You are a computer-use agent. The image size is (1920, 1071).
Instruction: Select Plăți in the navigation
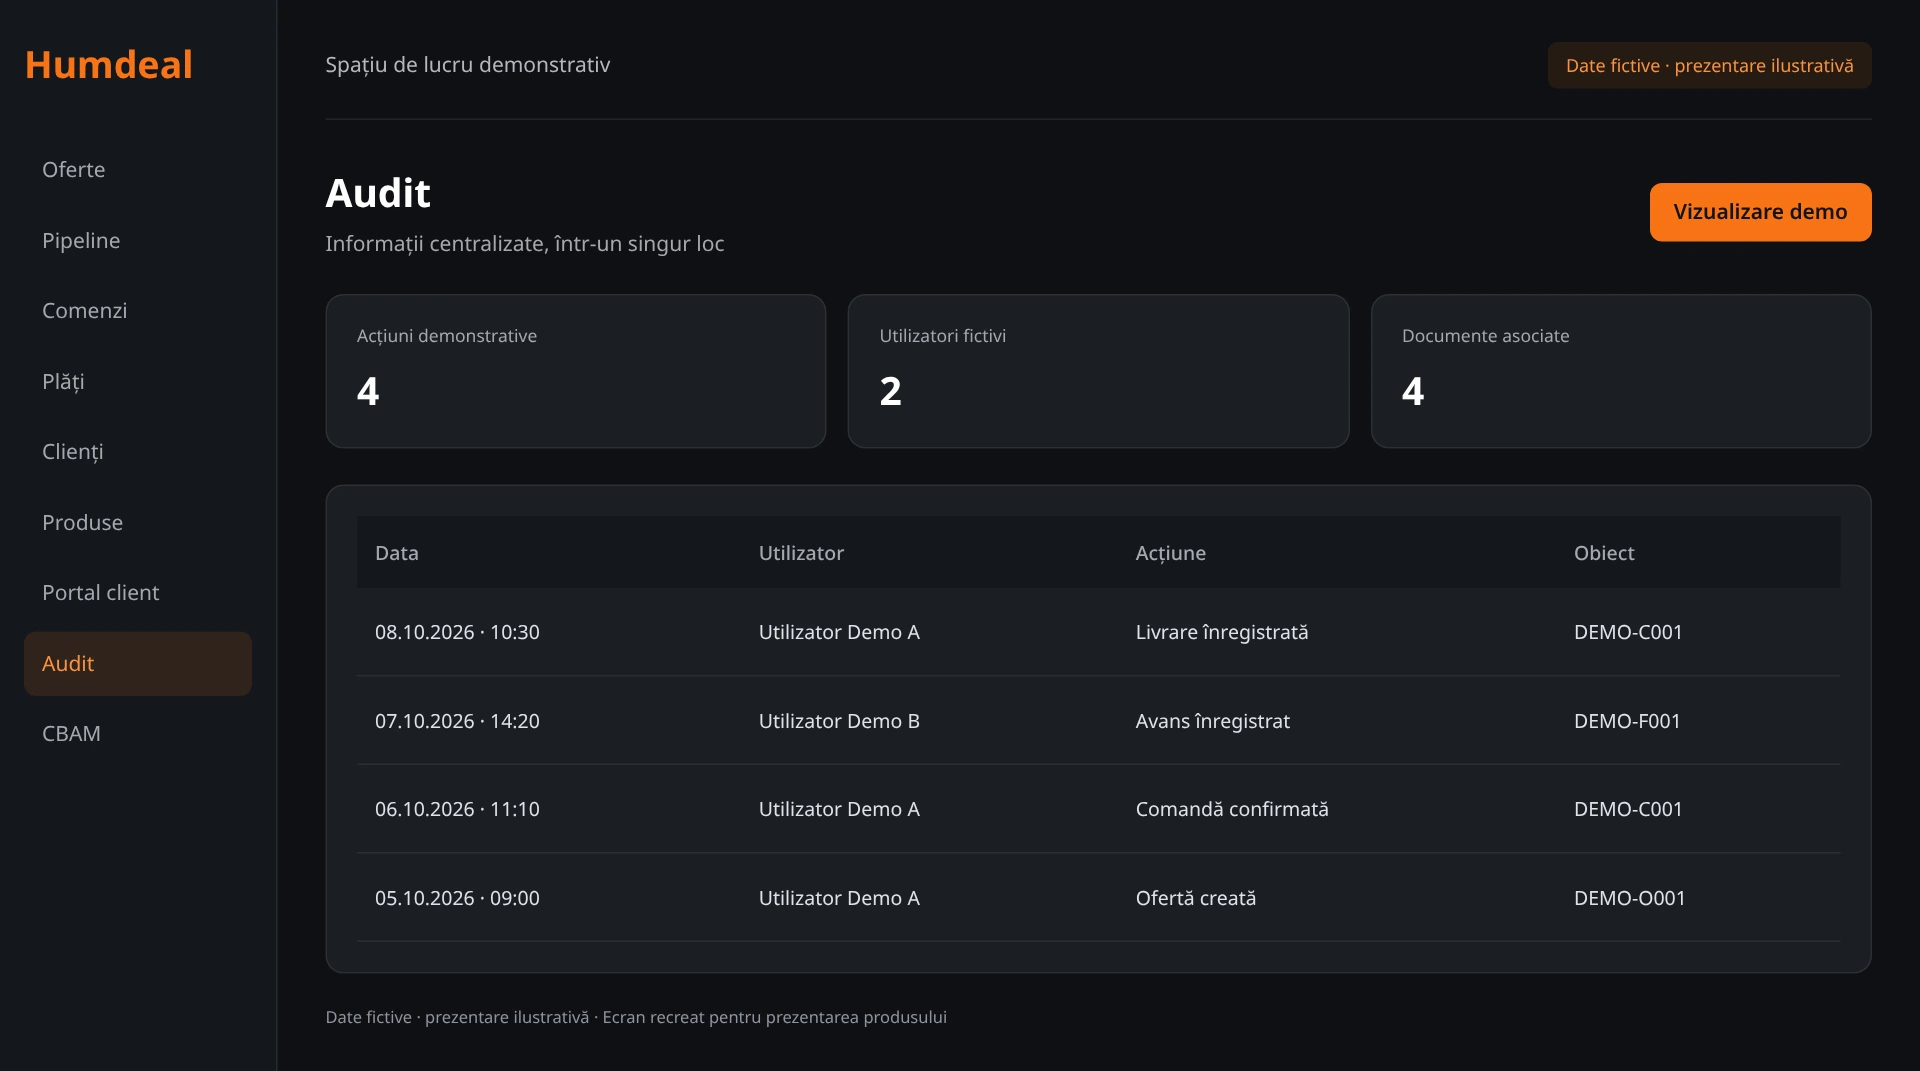[138, 382]
